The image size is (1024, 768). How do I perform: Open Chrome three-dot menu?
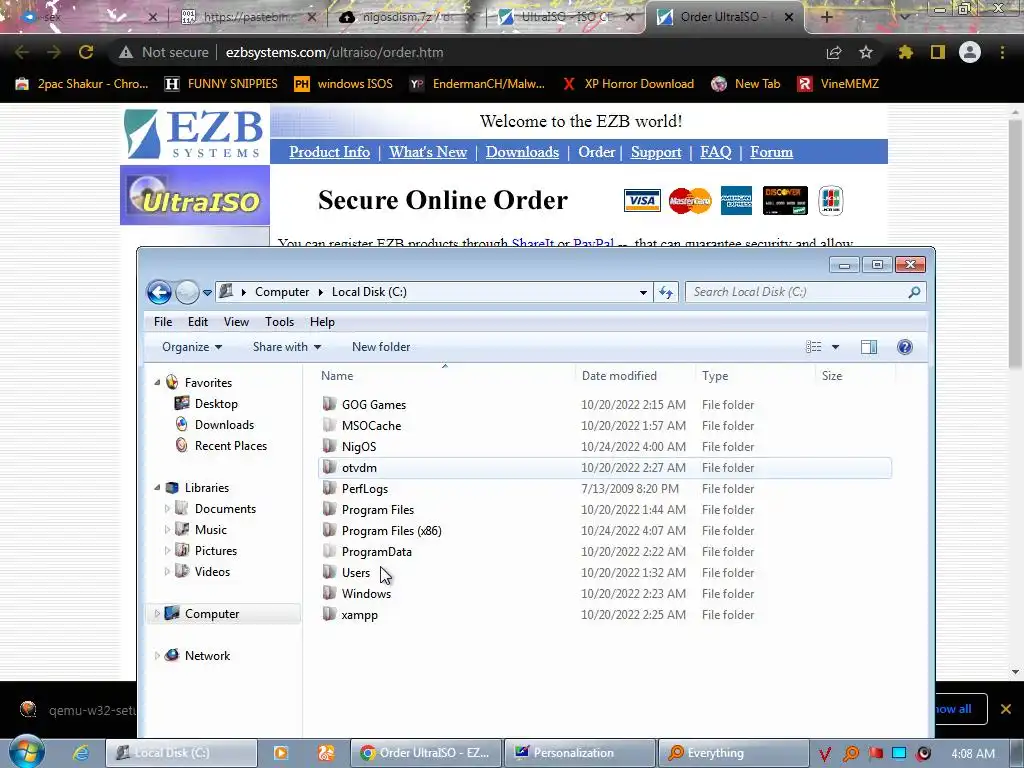click(x=1002, y=52)
